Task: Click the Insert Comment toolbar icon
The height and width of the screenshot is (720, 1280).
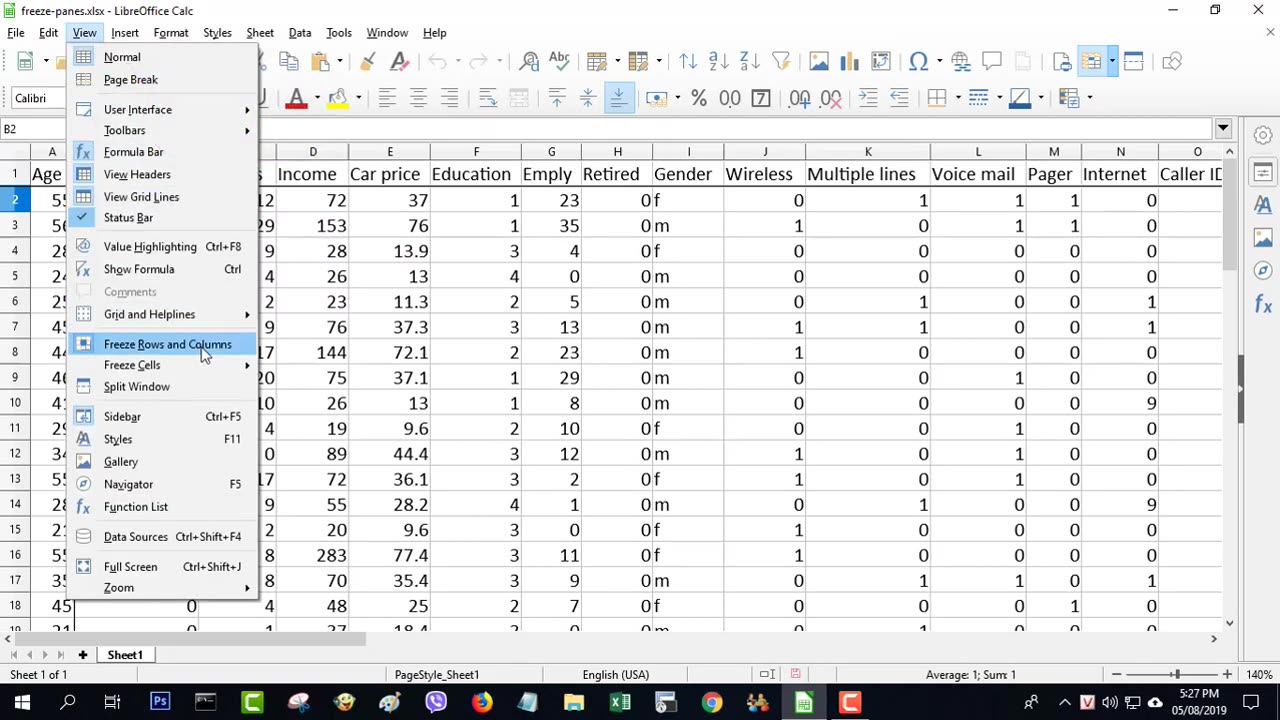Action: click(x=992, y=62)
